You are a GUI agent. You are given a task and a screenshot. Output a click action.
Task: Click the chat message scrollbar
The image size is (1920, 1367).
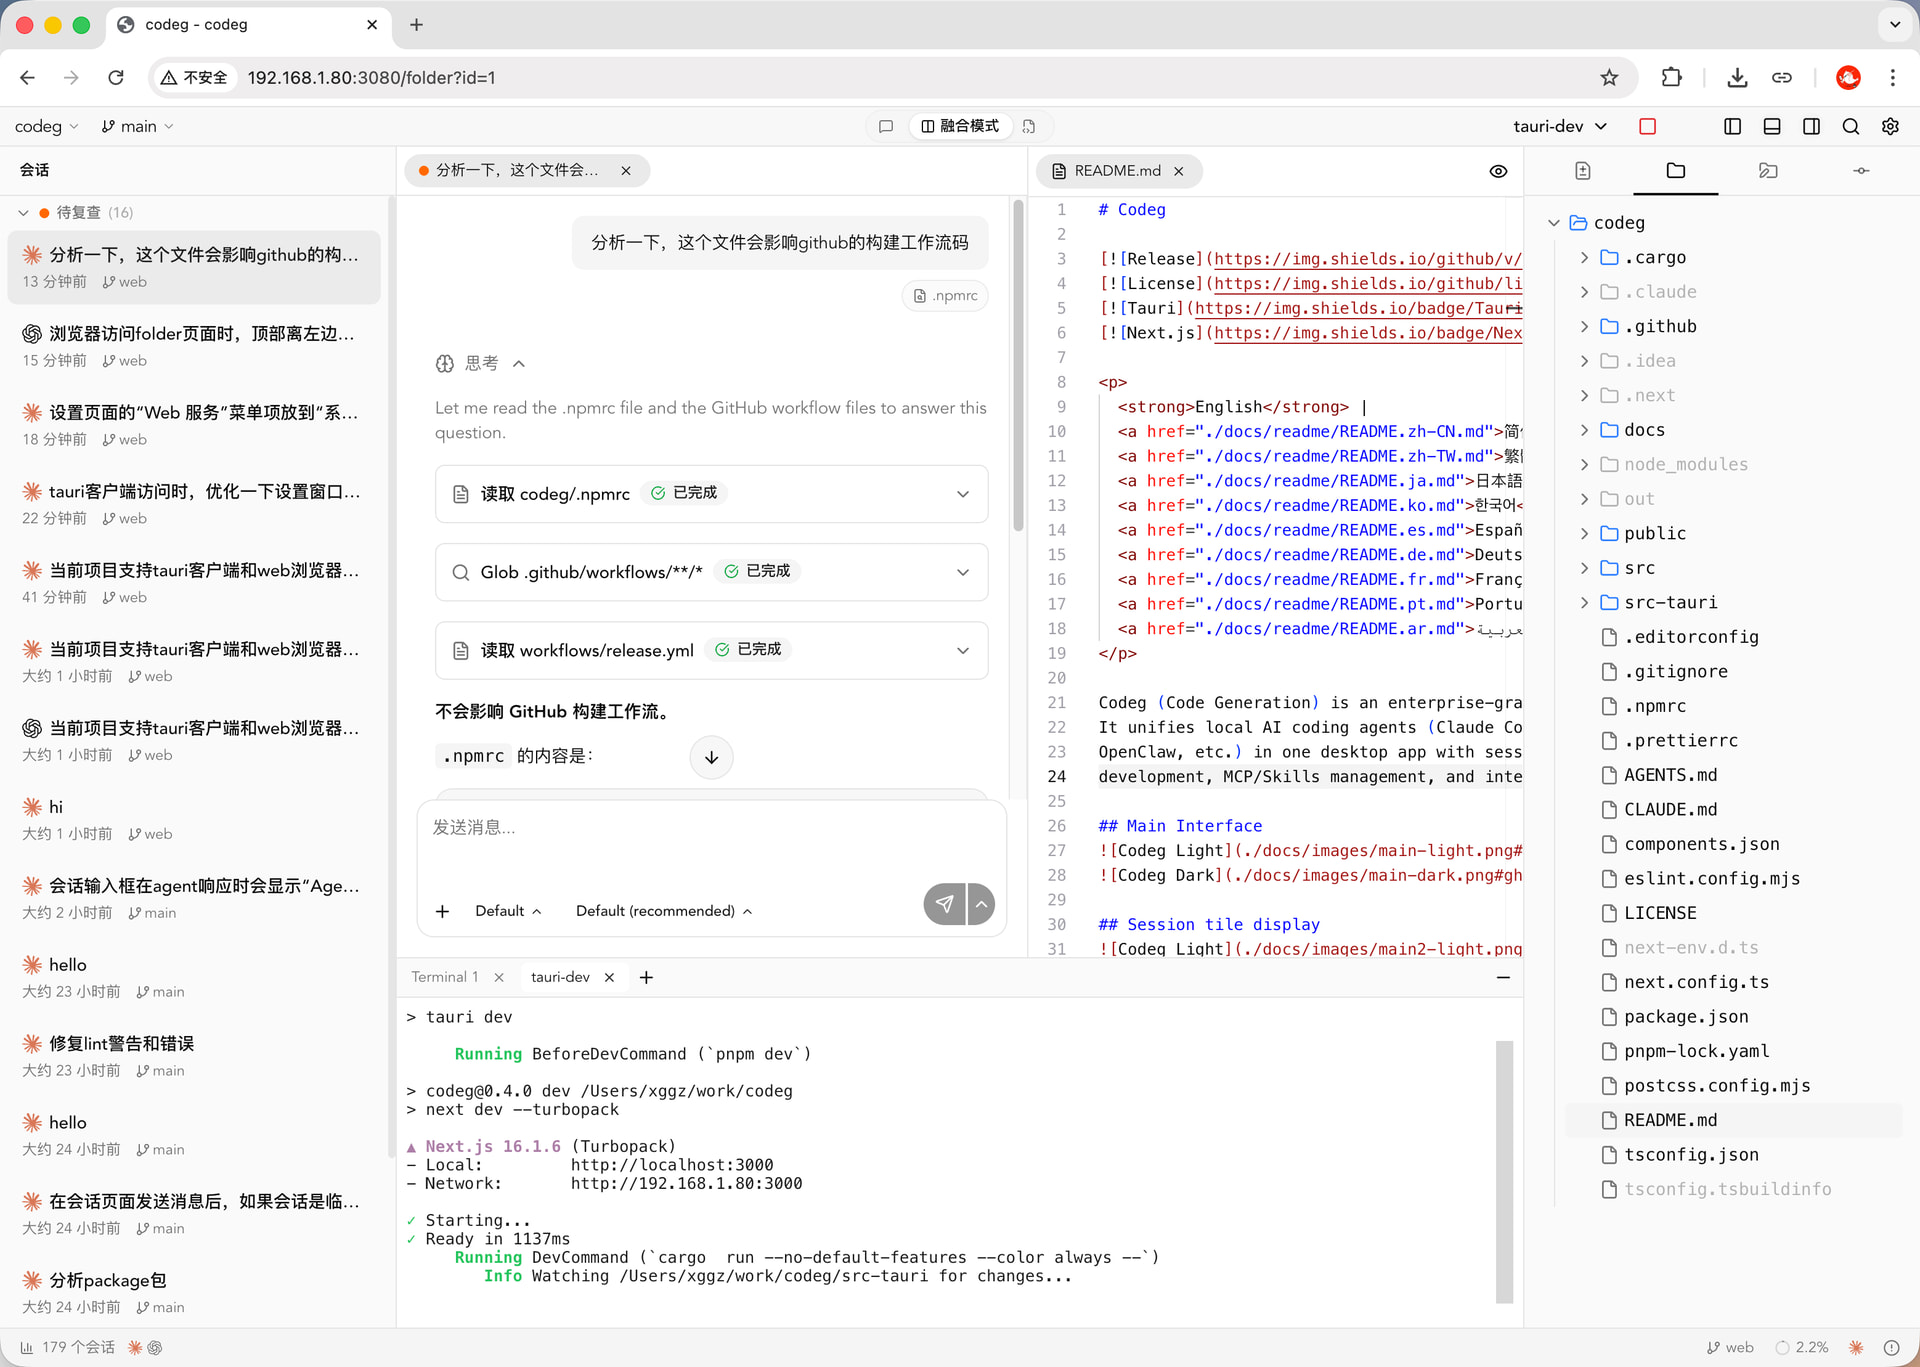point(1018,365)
